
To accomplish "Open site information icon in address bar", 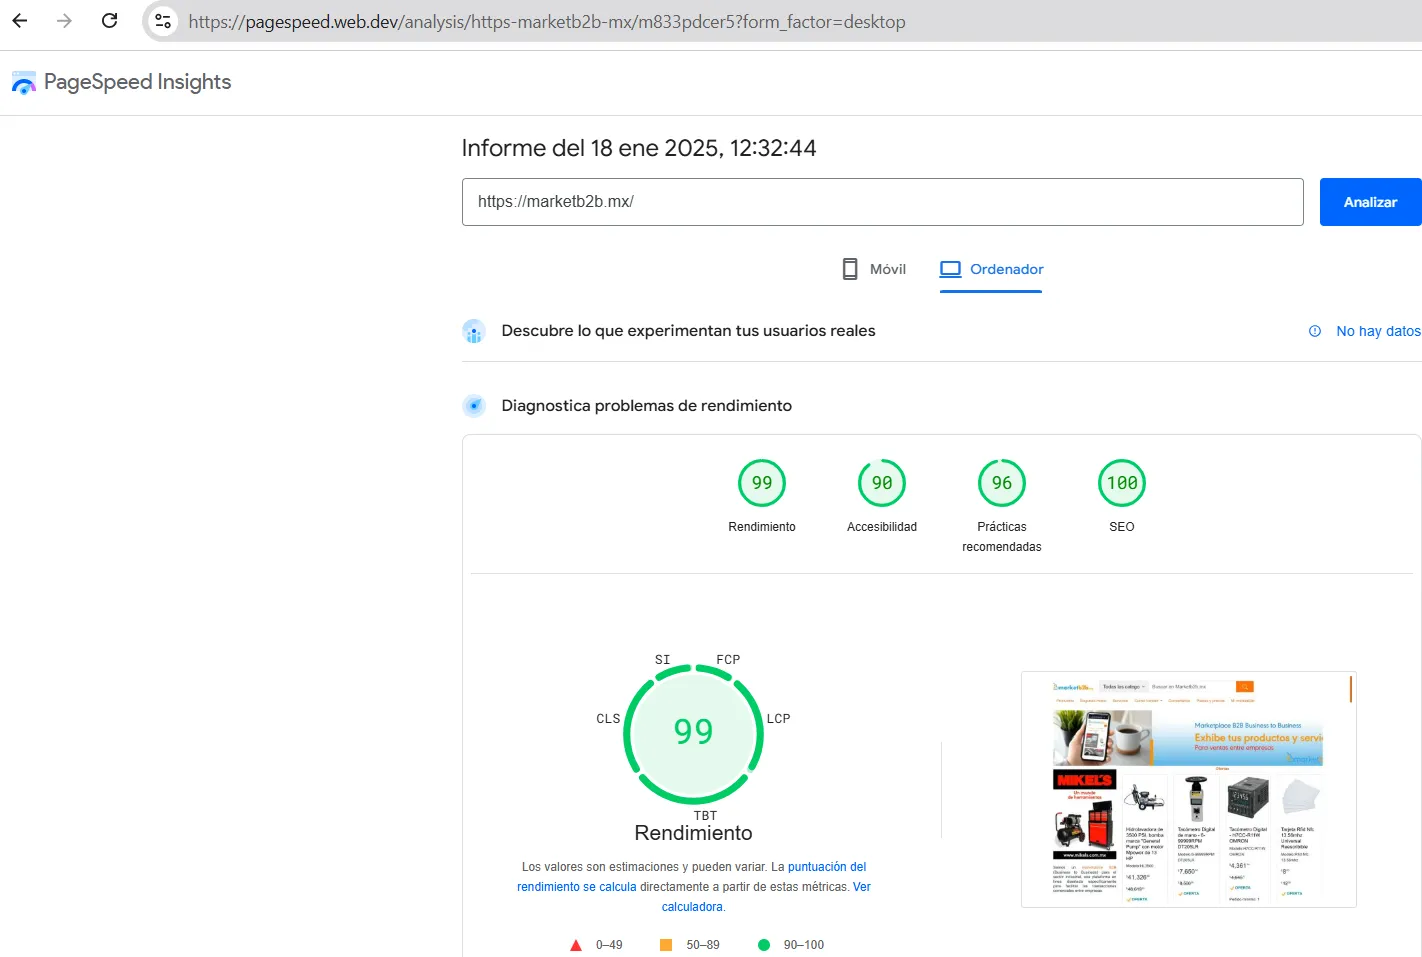I will click(x=163, y=21).
